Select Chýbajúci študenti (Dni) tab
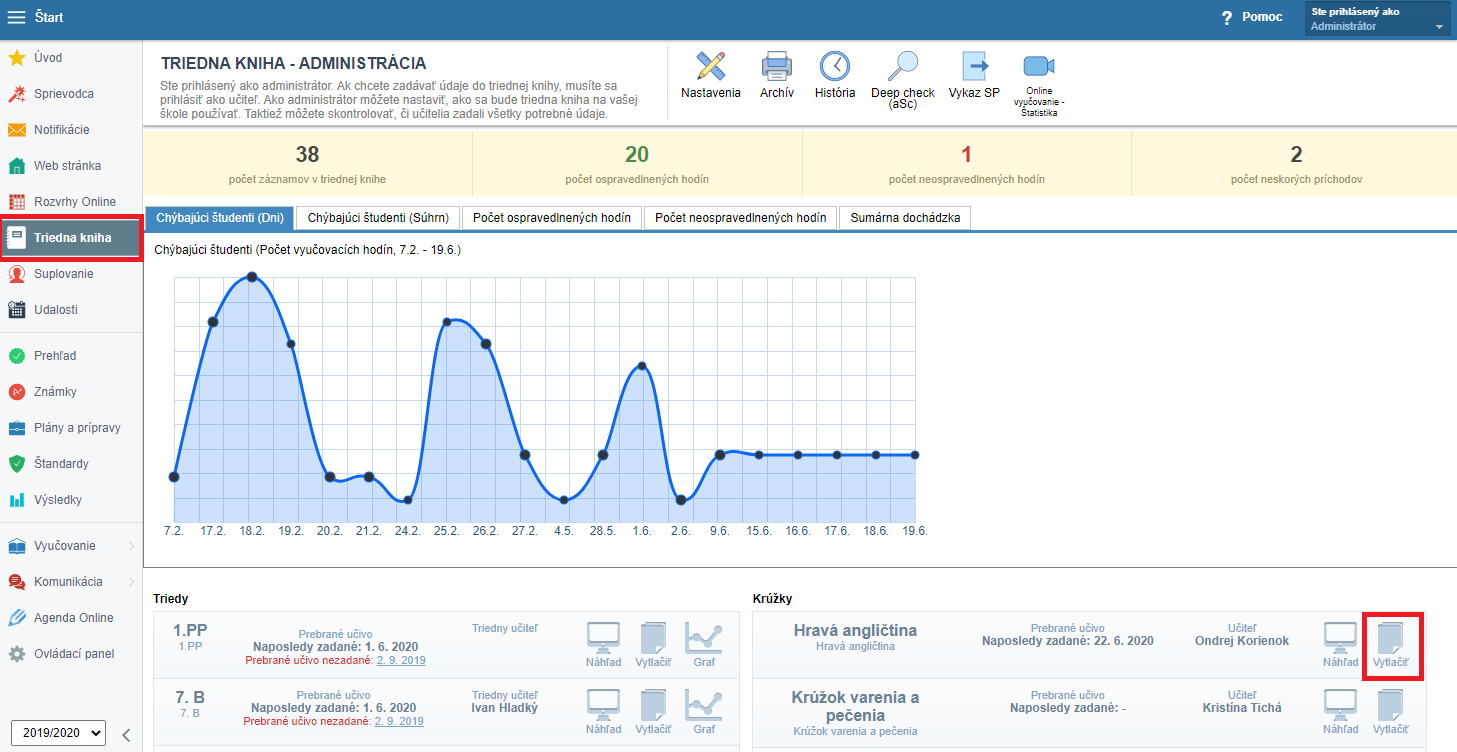This screenshot has height=752, width=1457. (220, 218)
